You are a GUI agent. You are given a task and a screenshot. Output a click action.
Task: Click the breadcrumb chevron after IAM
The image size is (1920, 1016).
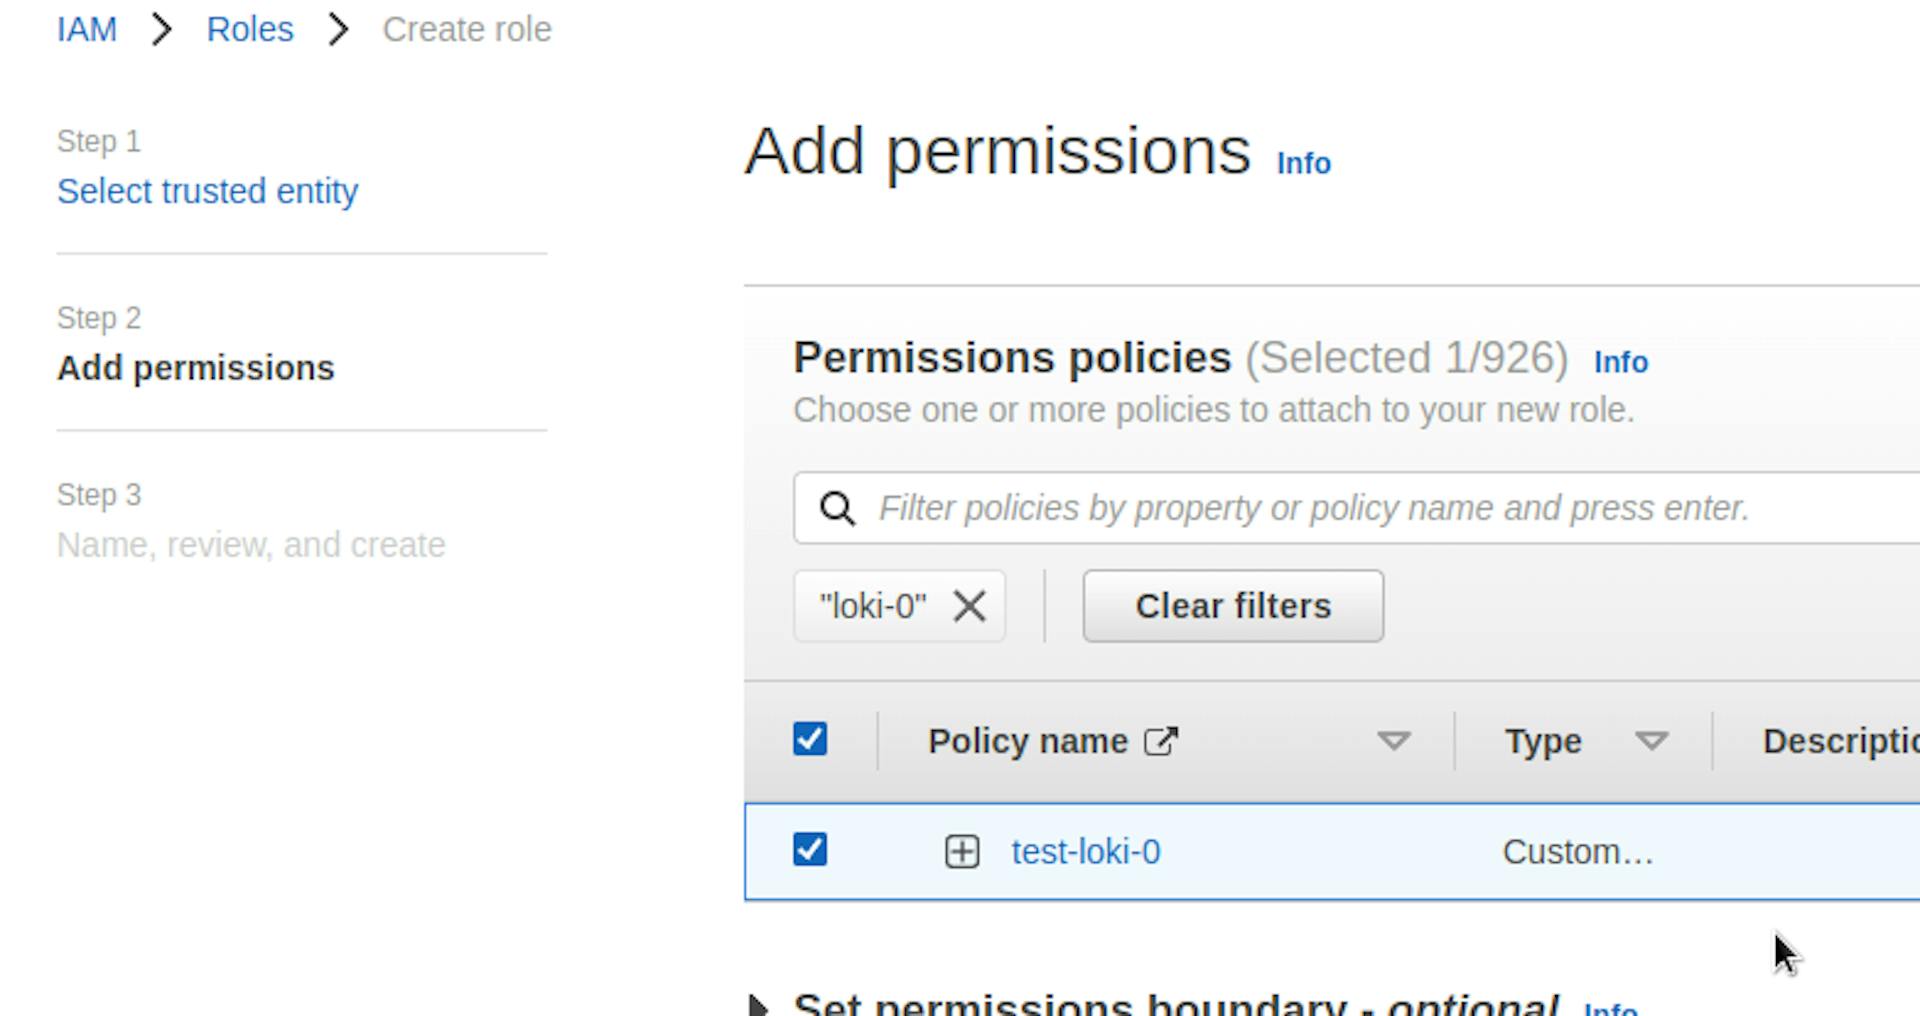coord(162,30)
